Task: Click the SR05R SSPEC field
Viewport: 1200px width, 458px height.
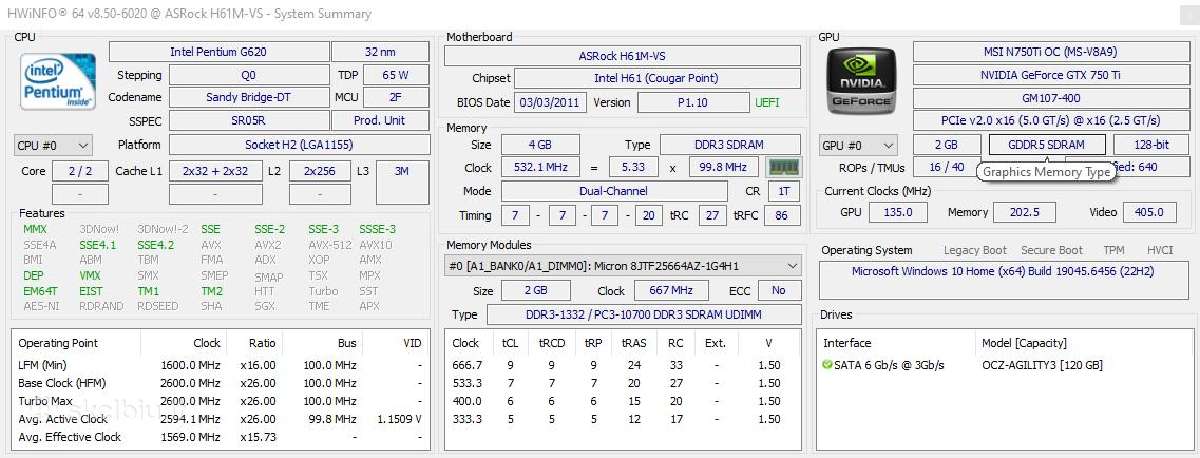Action: (248, 120)
